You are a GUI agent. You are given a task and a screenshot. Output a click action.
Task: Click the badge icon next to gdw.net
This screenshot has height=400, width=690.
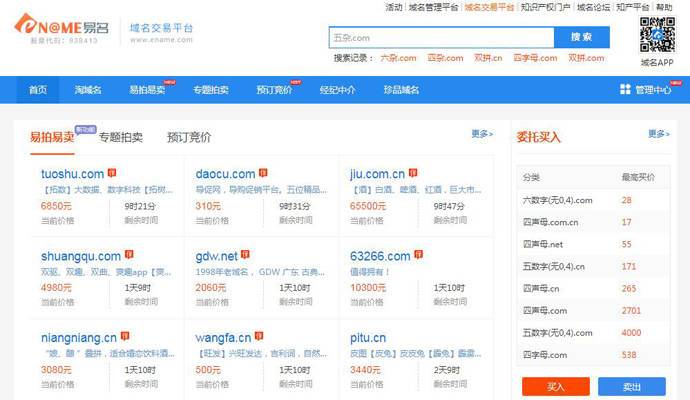246,255
